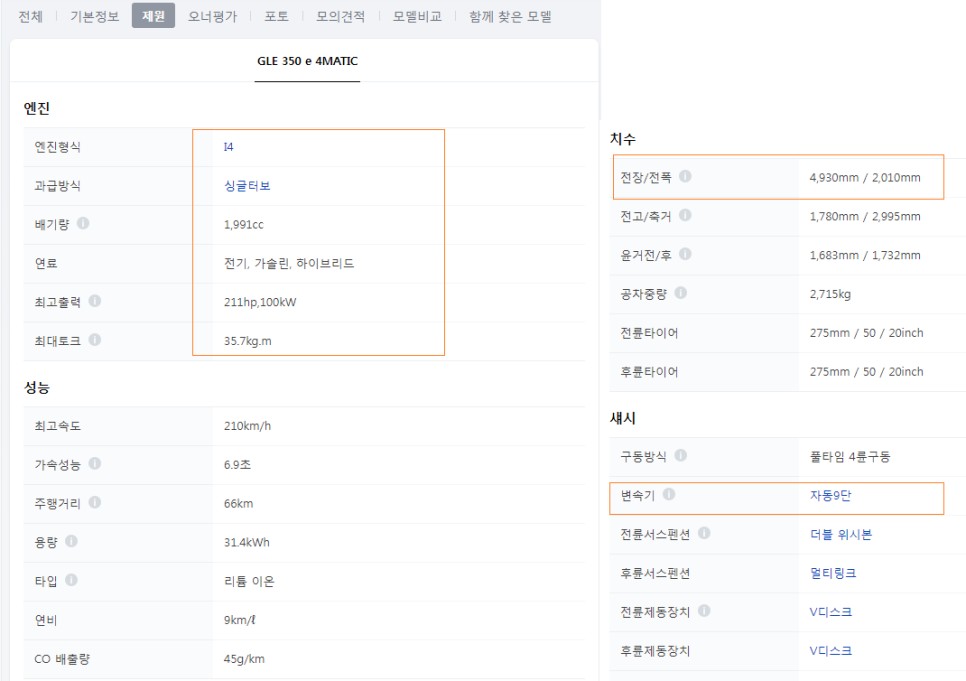Click the 1,991cc displacement value

point(243,224)
